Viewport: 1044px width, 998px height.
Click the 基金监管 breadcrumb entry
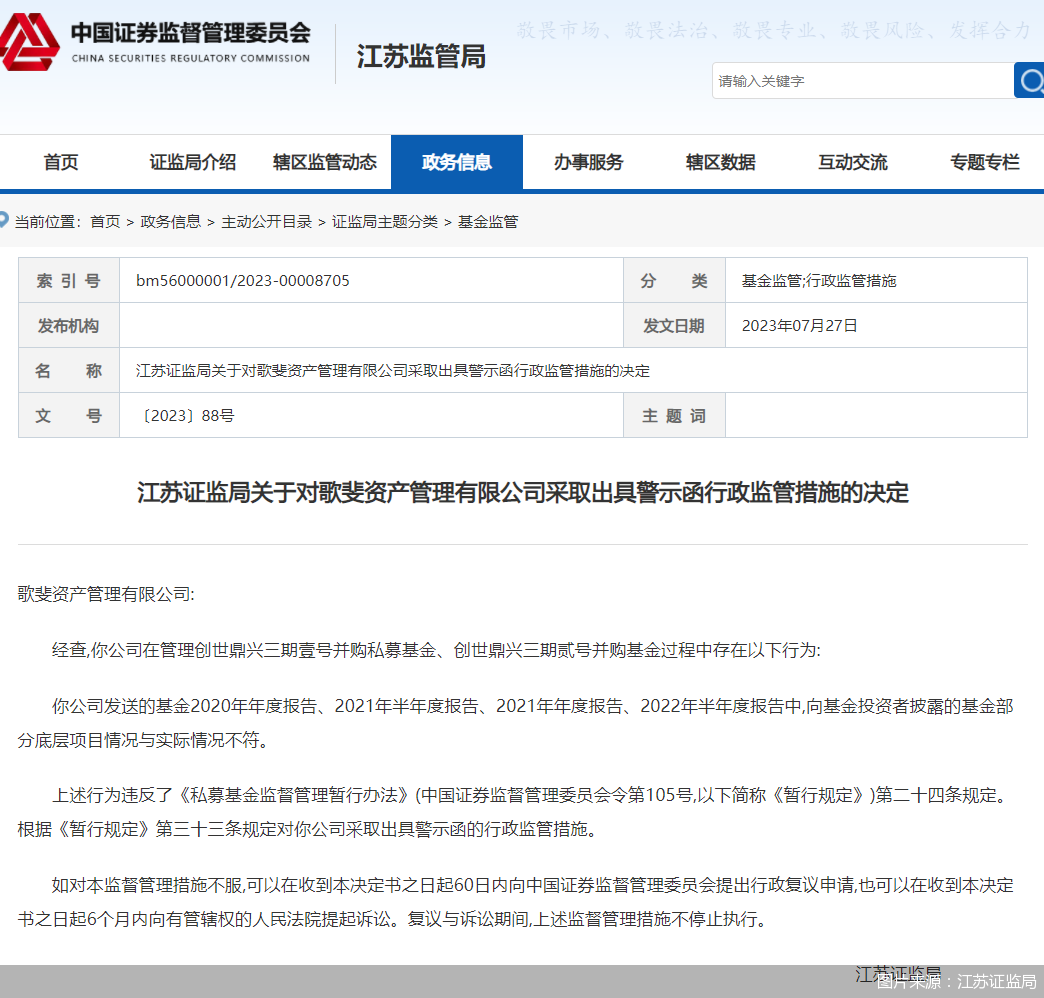click(x=490, y=221)
